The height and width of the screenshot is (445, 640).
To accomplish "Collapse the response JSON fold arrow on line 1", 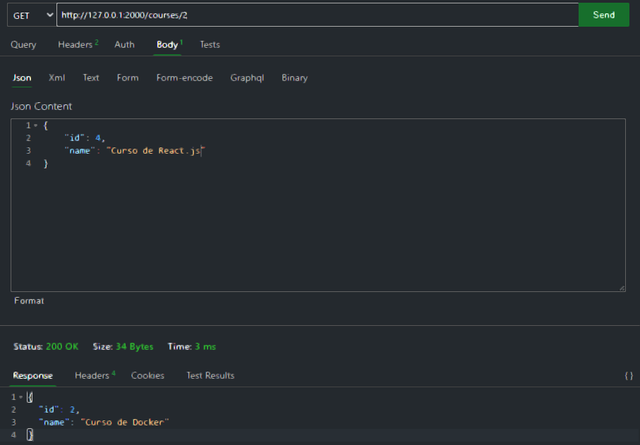I will (21, 397).
